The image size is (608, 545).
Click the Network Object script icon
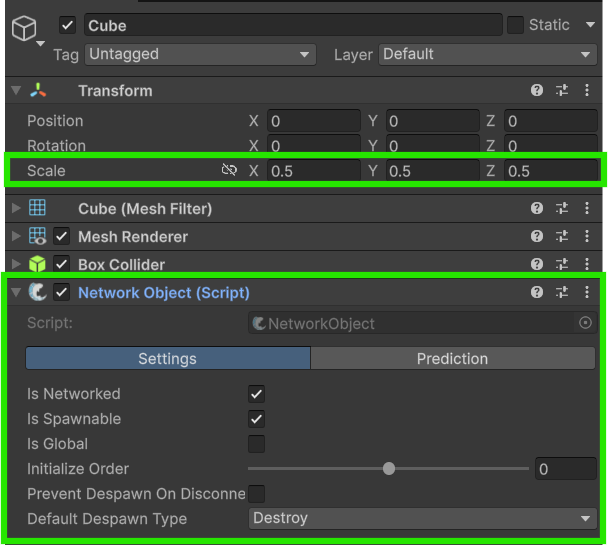(38, 292)
